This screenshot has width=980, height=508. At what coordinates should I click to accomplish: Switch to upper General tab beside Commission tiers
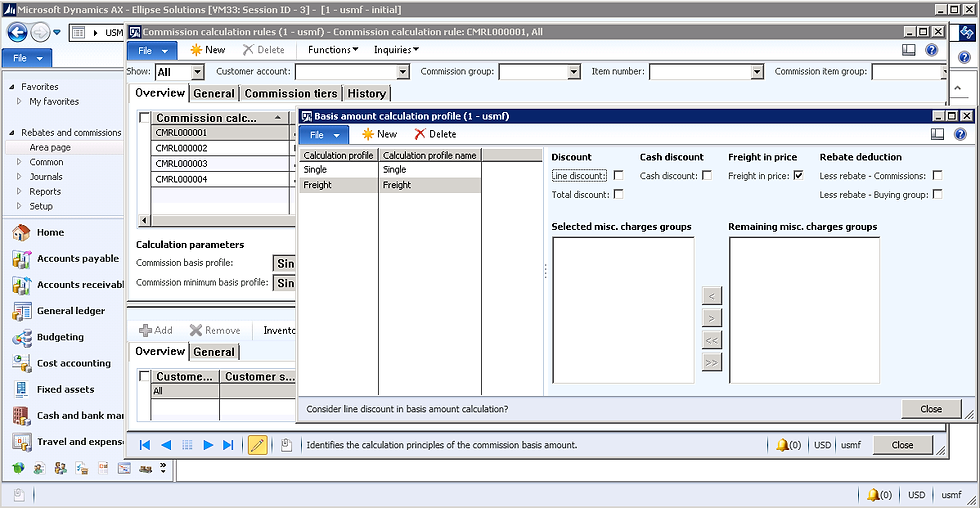(214, 94)
